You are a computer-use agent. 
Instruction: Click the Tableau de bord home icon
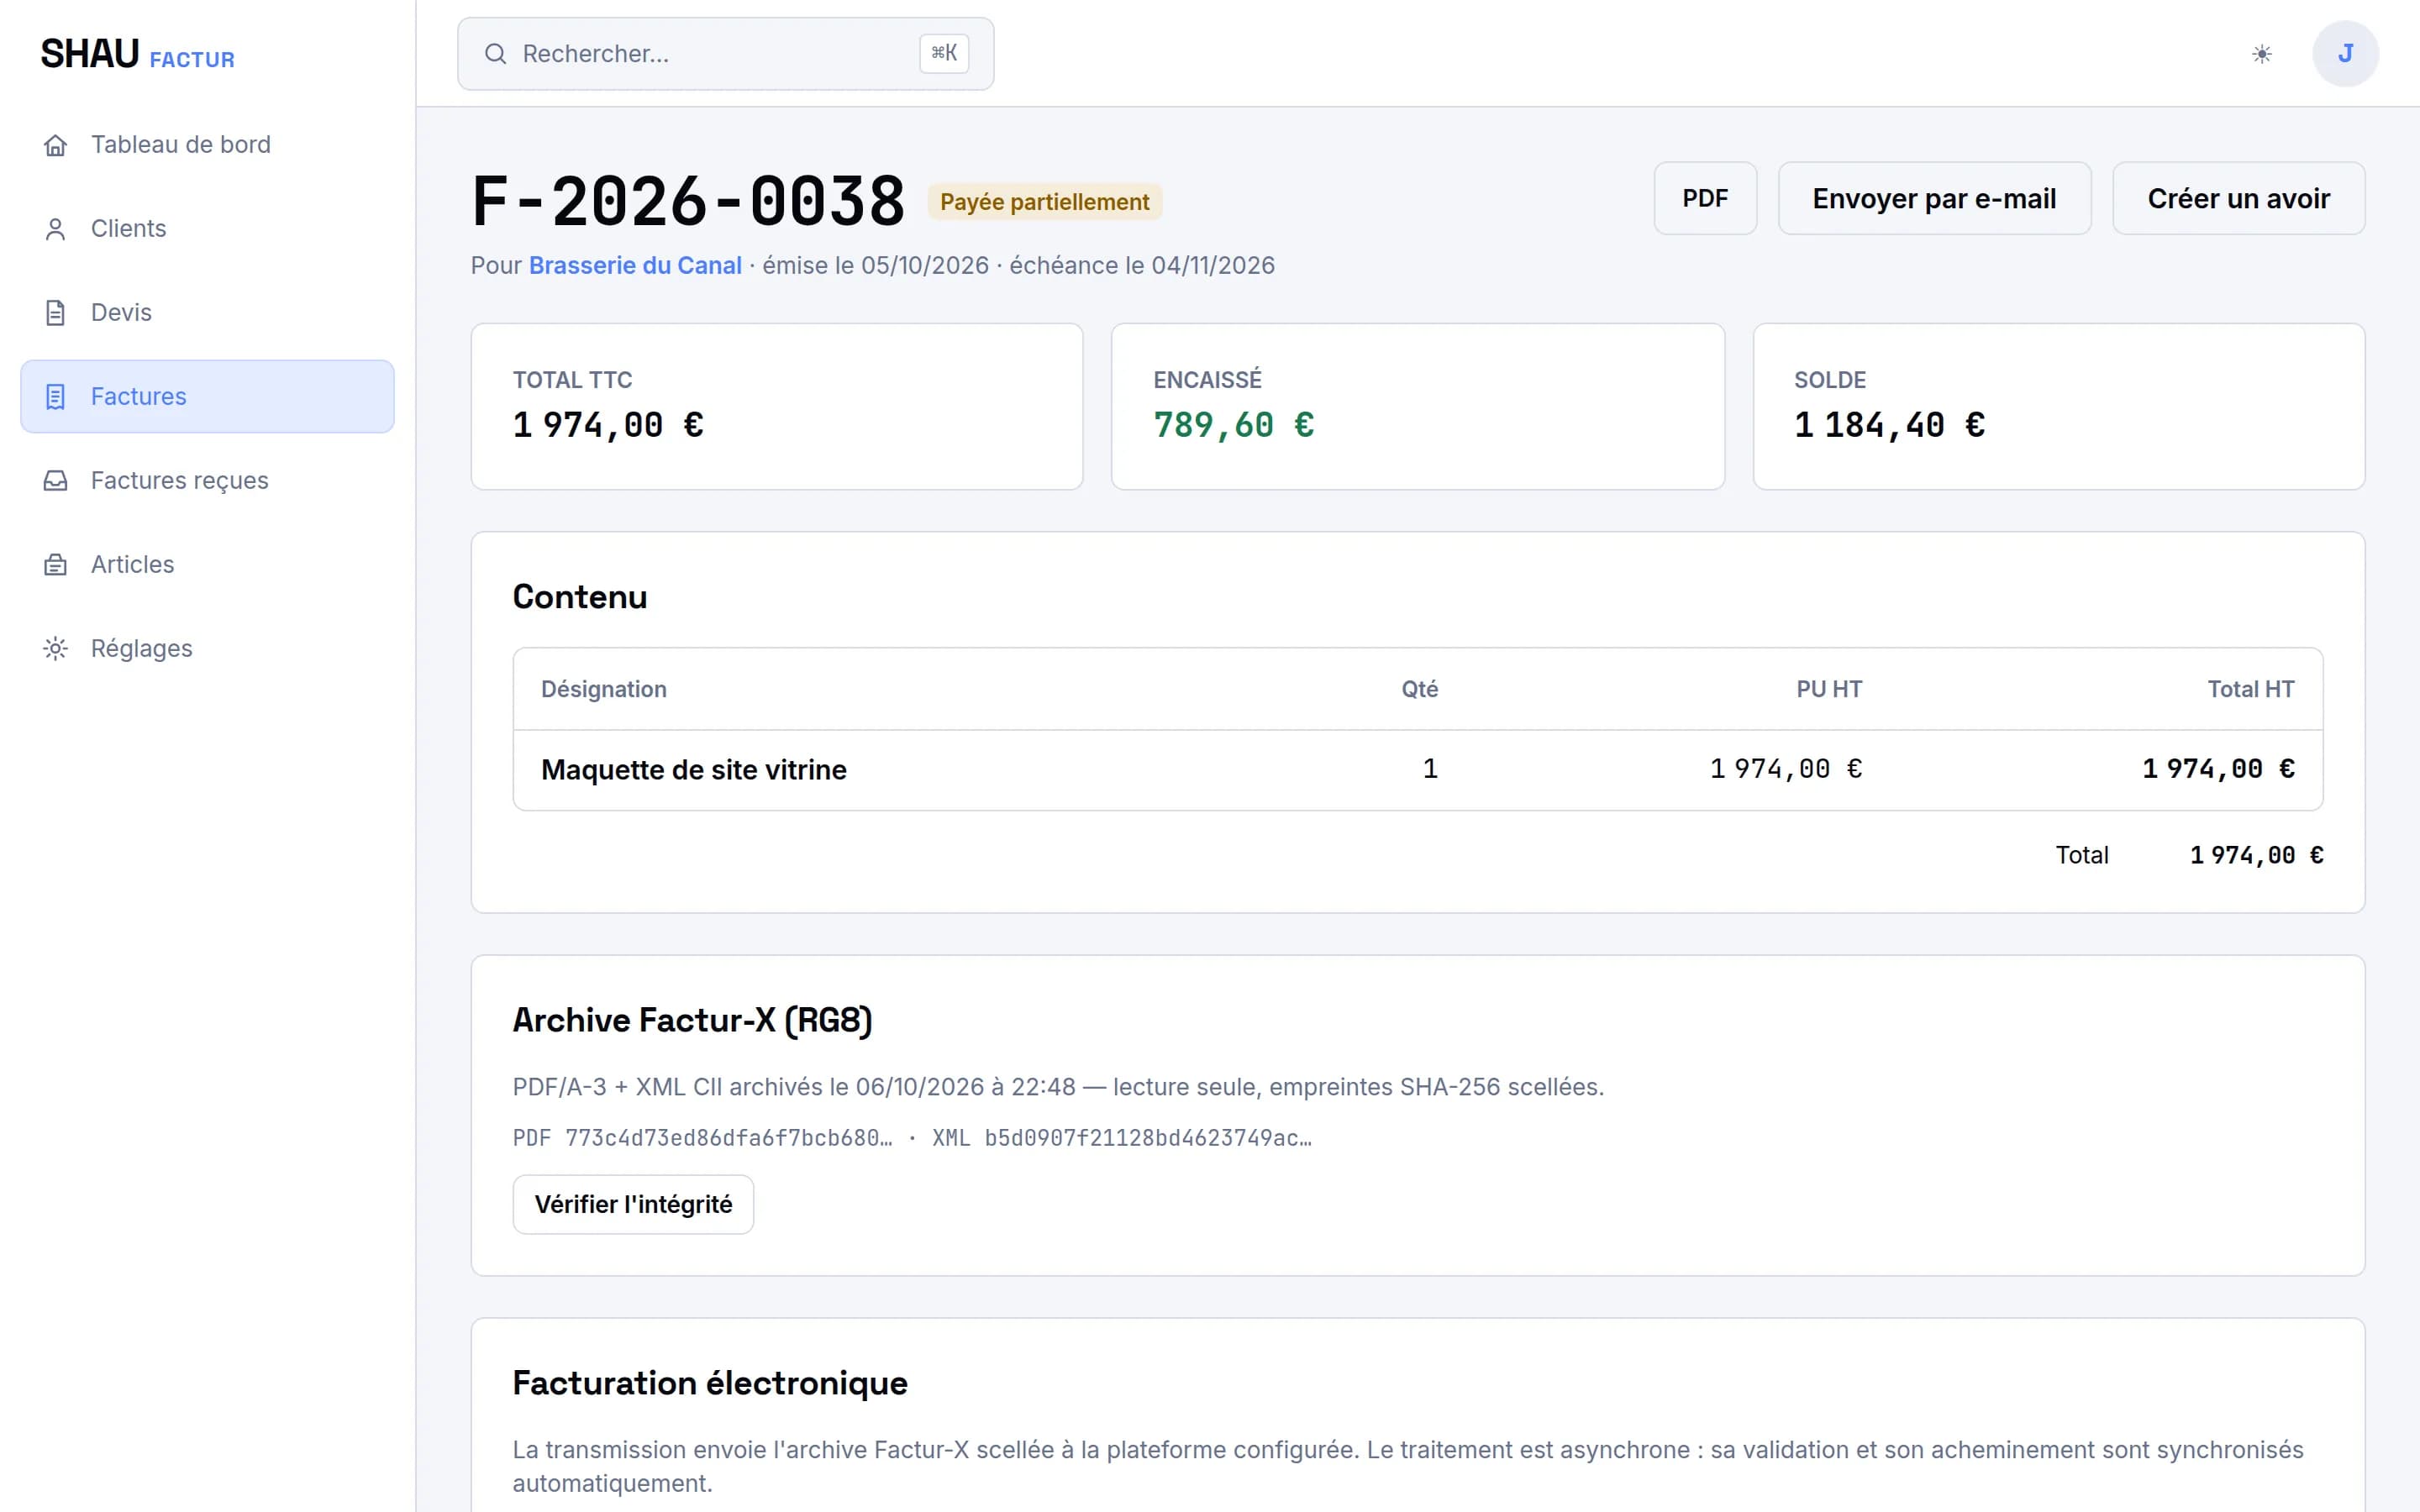55,145
